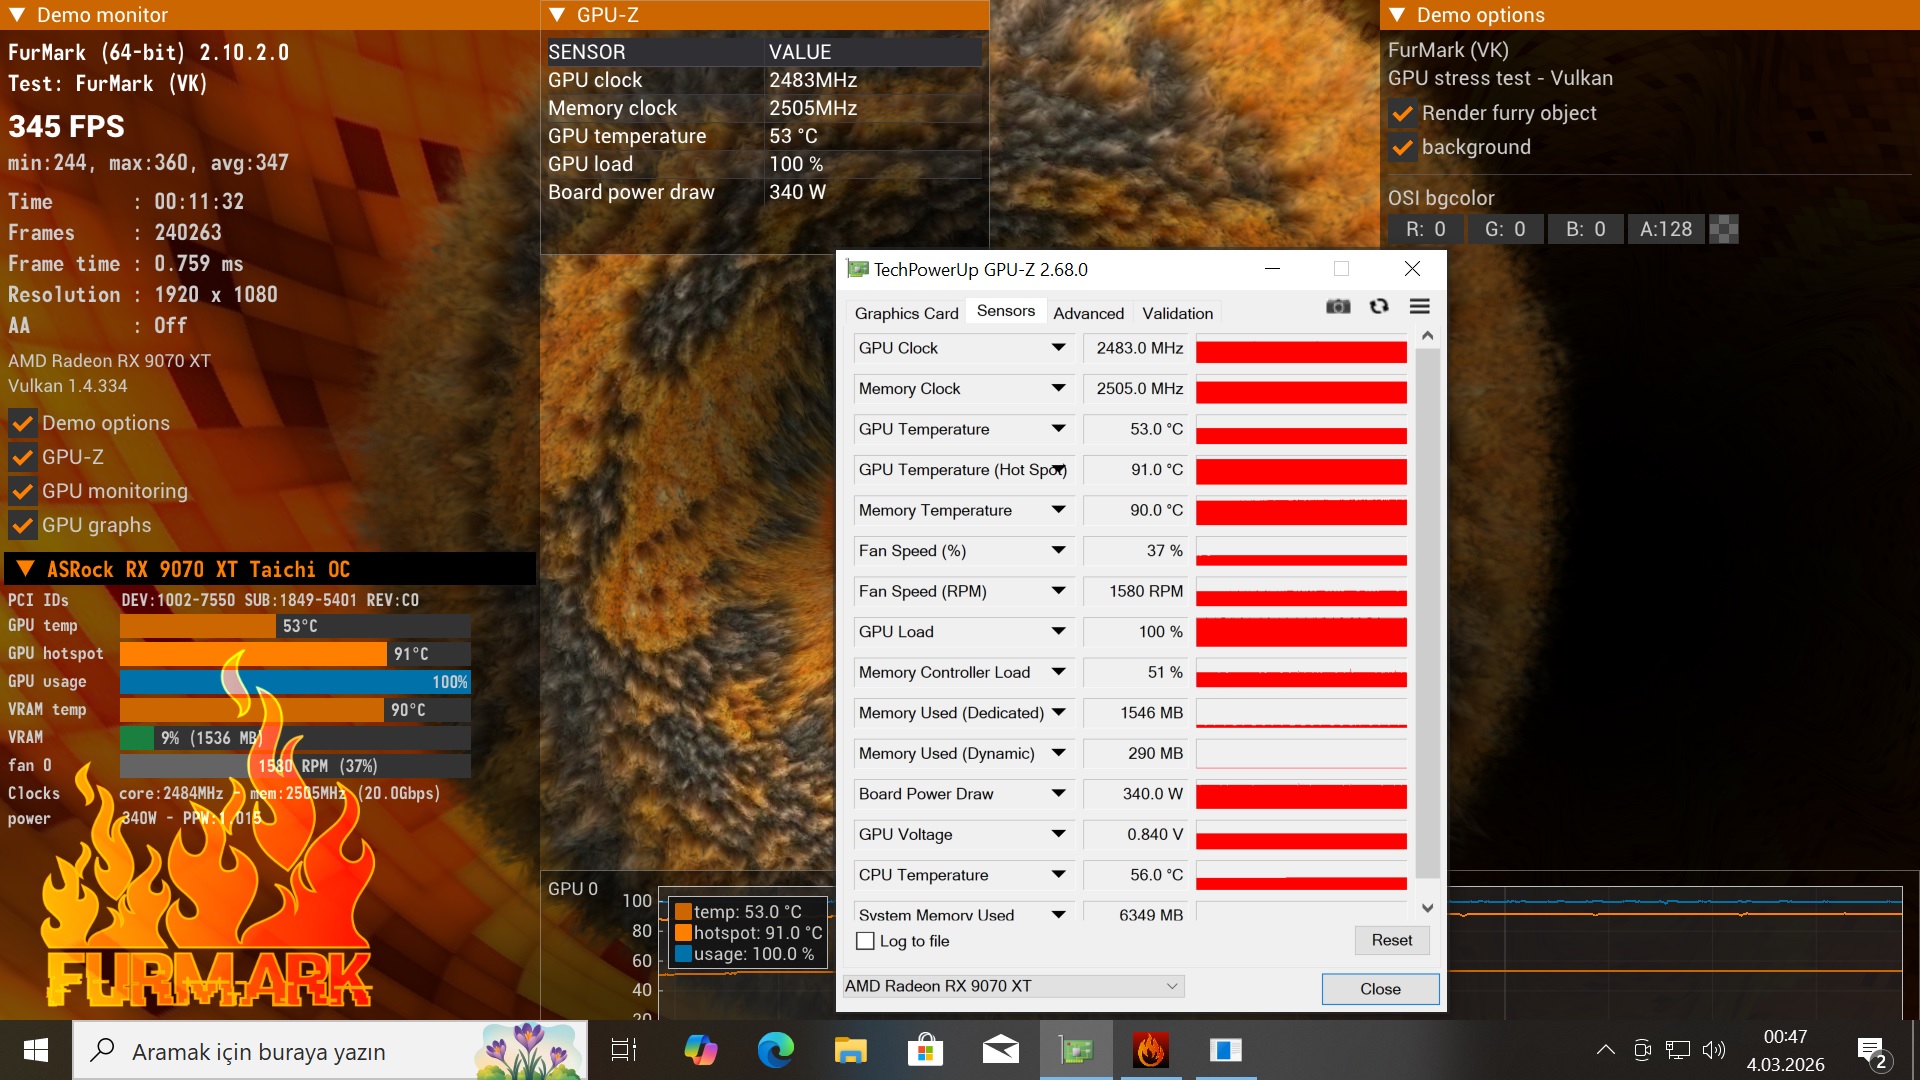Open the Graphics Card tab
The height and width of the screenshot is (1080, 1920).
[906, 313]
